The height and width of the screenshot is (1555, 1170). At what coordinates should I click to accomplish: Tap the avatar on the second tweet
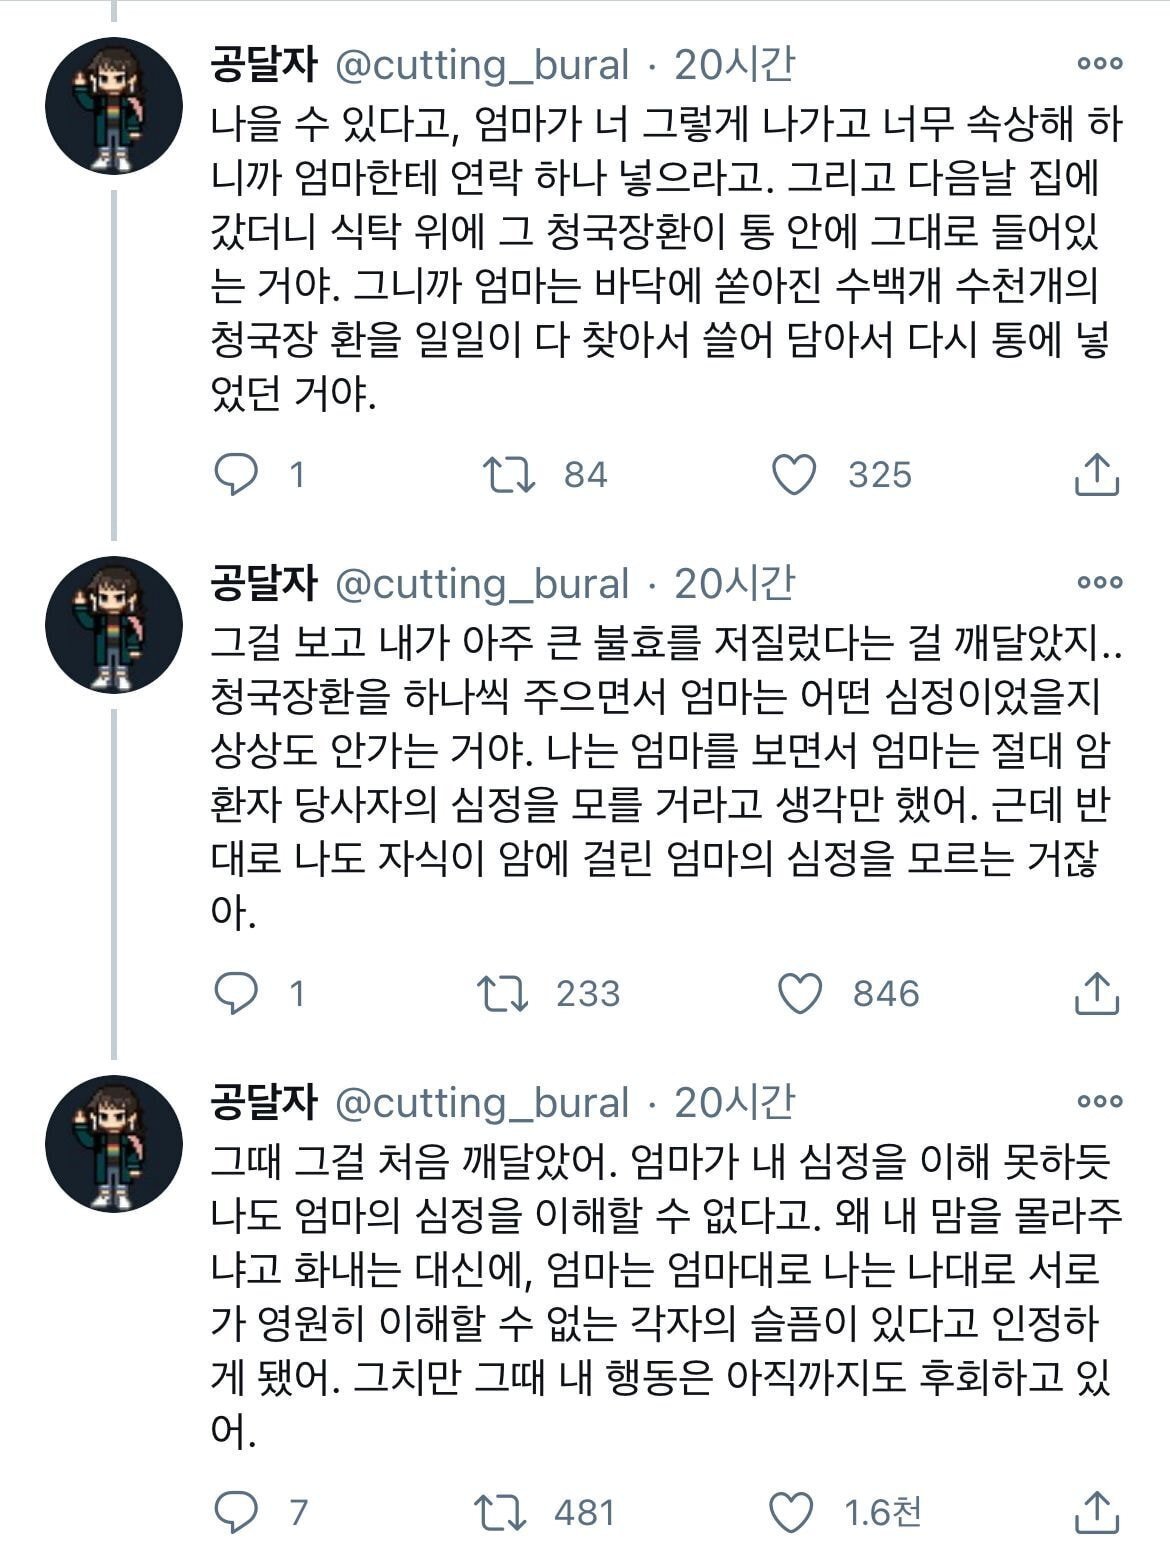[114, 624]
